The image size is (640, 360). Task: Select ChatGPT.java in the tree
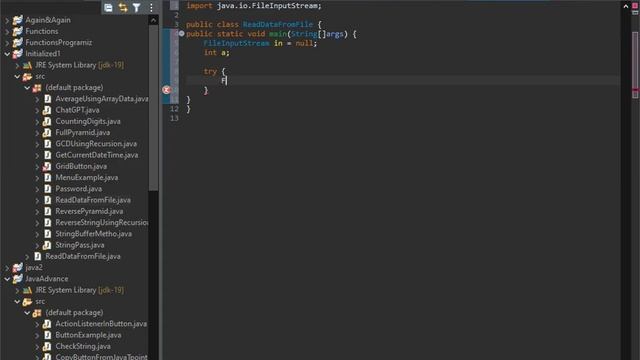coord(77,110)
